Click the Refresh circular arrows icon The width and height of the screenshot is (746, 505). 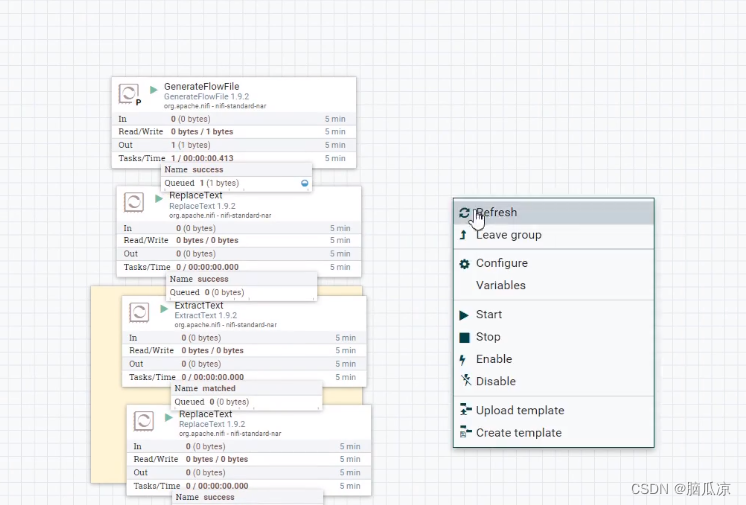[464, 213]
